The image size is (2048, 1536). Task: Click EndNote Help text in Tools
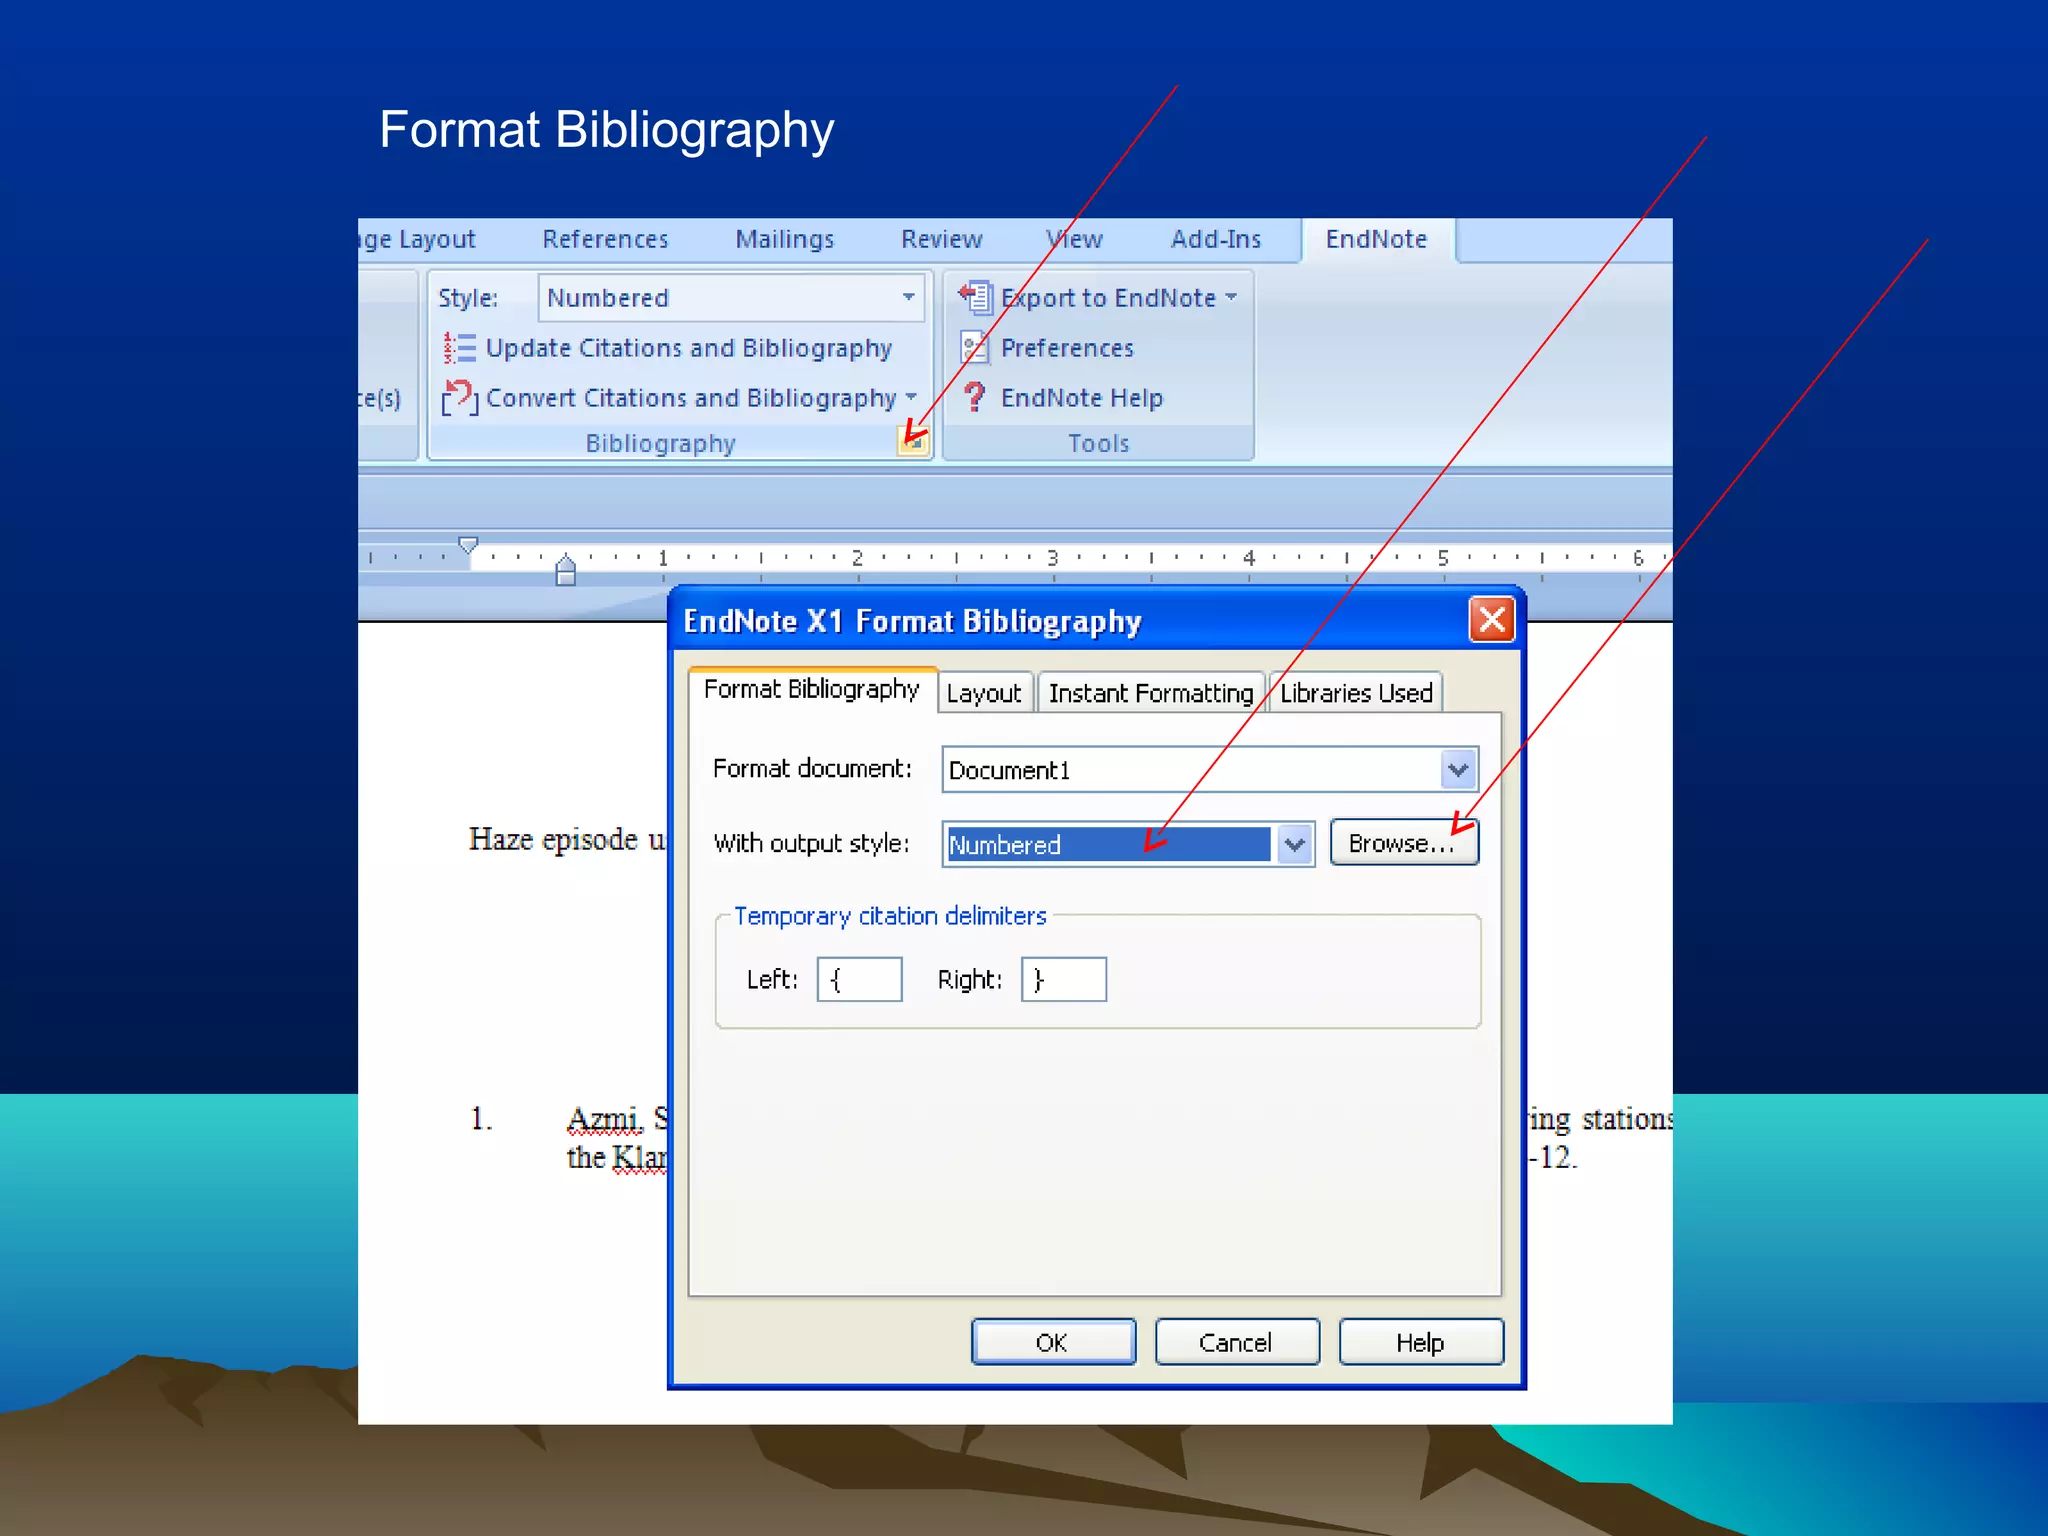[1082, 398]
